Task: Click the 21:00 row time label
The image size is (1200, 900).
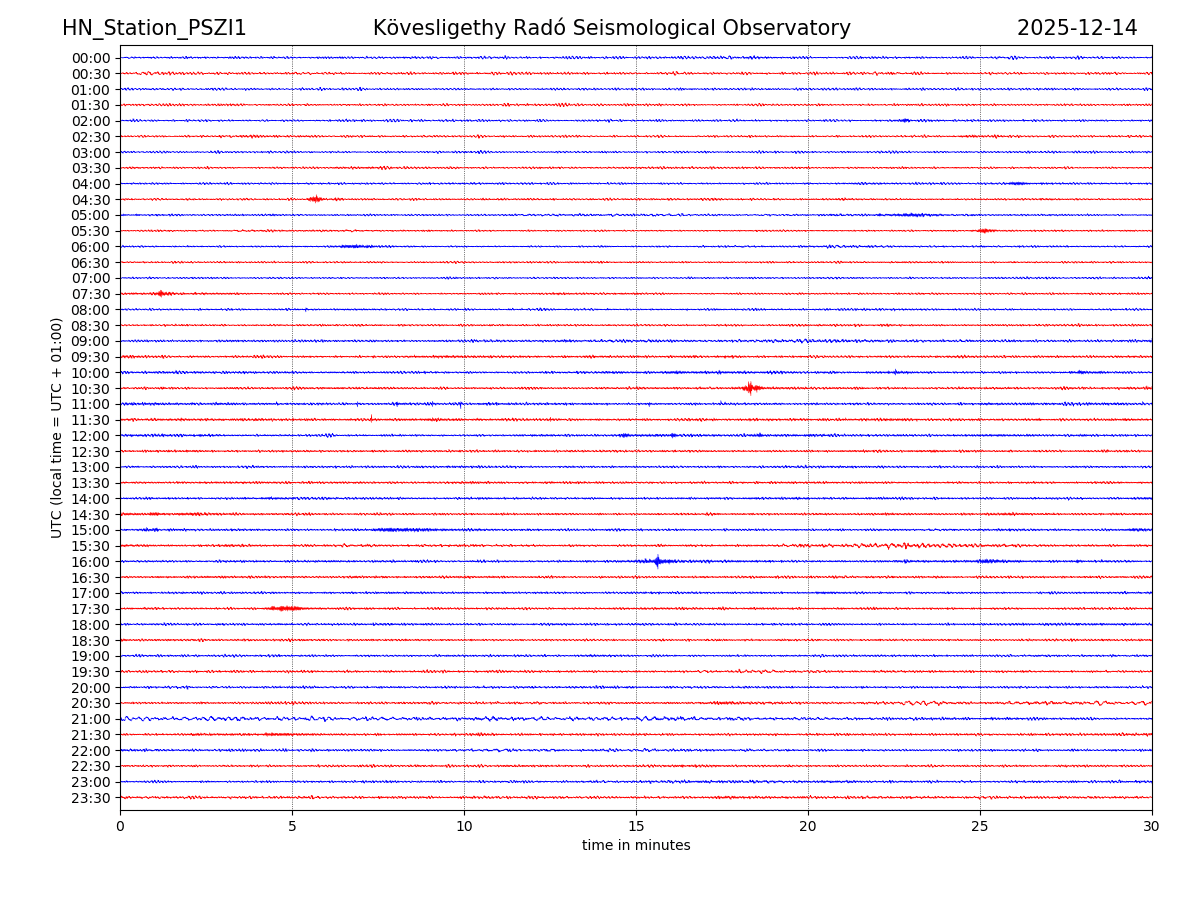Action: pos(90,719)
